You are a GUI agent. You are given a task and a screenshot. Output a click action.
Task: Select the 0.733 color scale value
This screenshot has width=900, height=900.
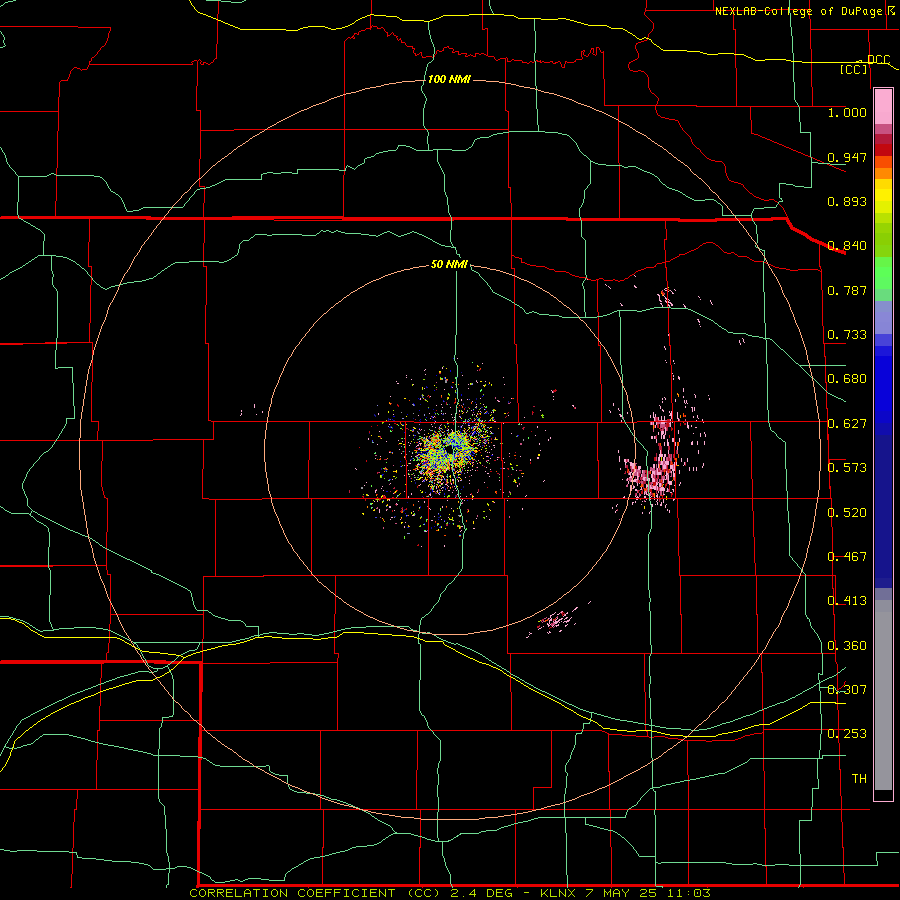pyautogui.click(x=847, y=335)
